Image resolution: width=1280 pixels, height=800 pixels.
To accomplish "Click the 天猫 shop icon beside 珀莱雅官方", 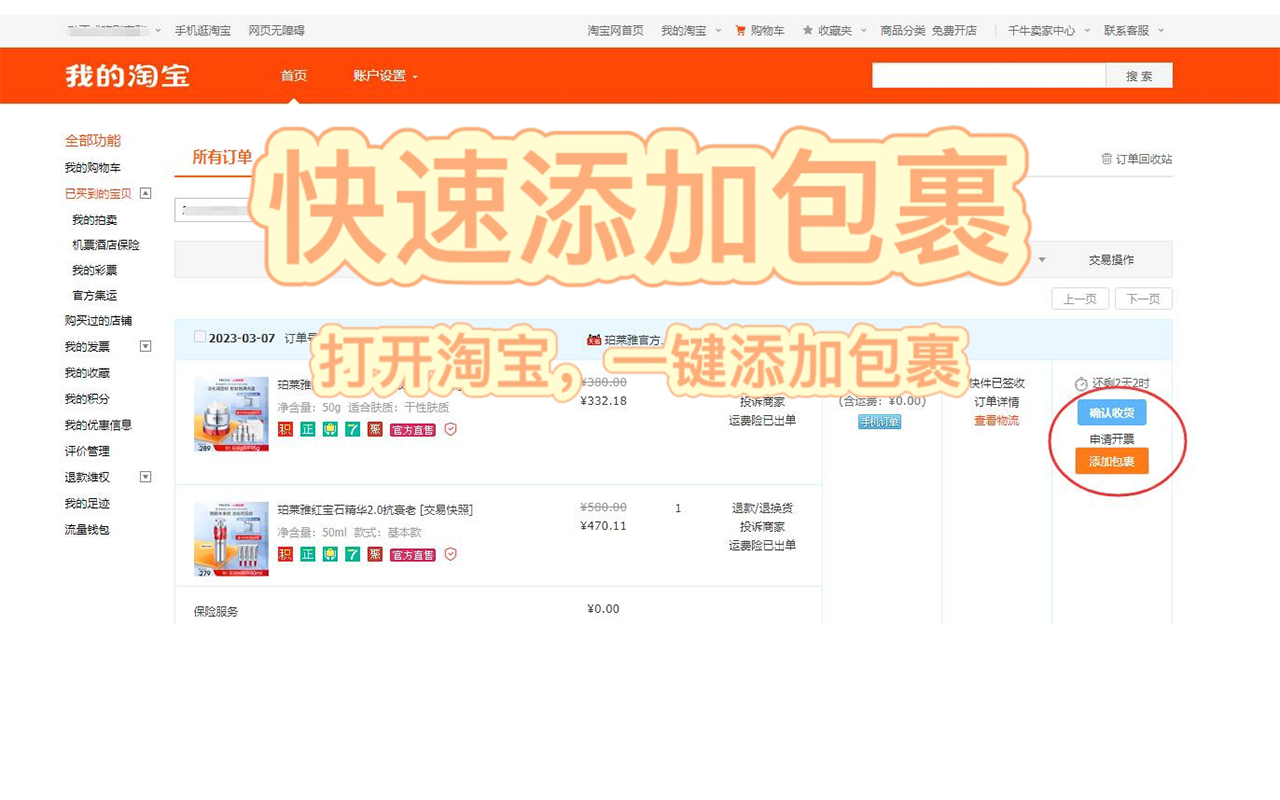I will (x=594, y=340).
